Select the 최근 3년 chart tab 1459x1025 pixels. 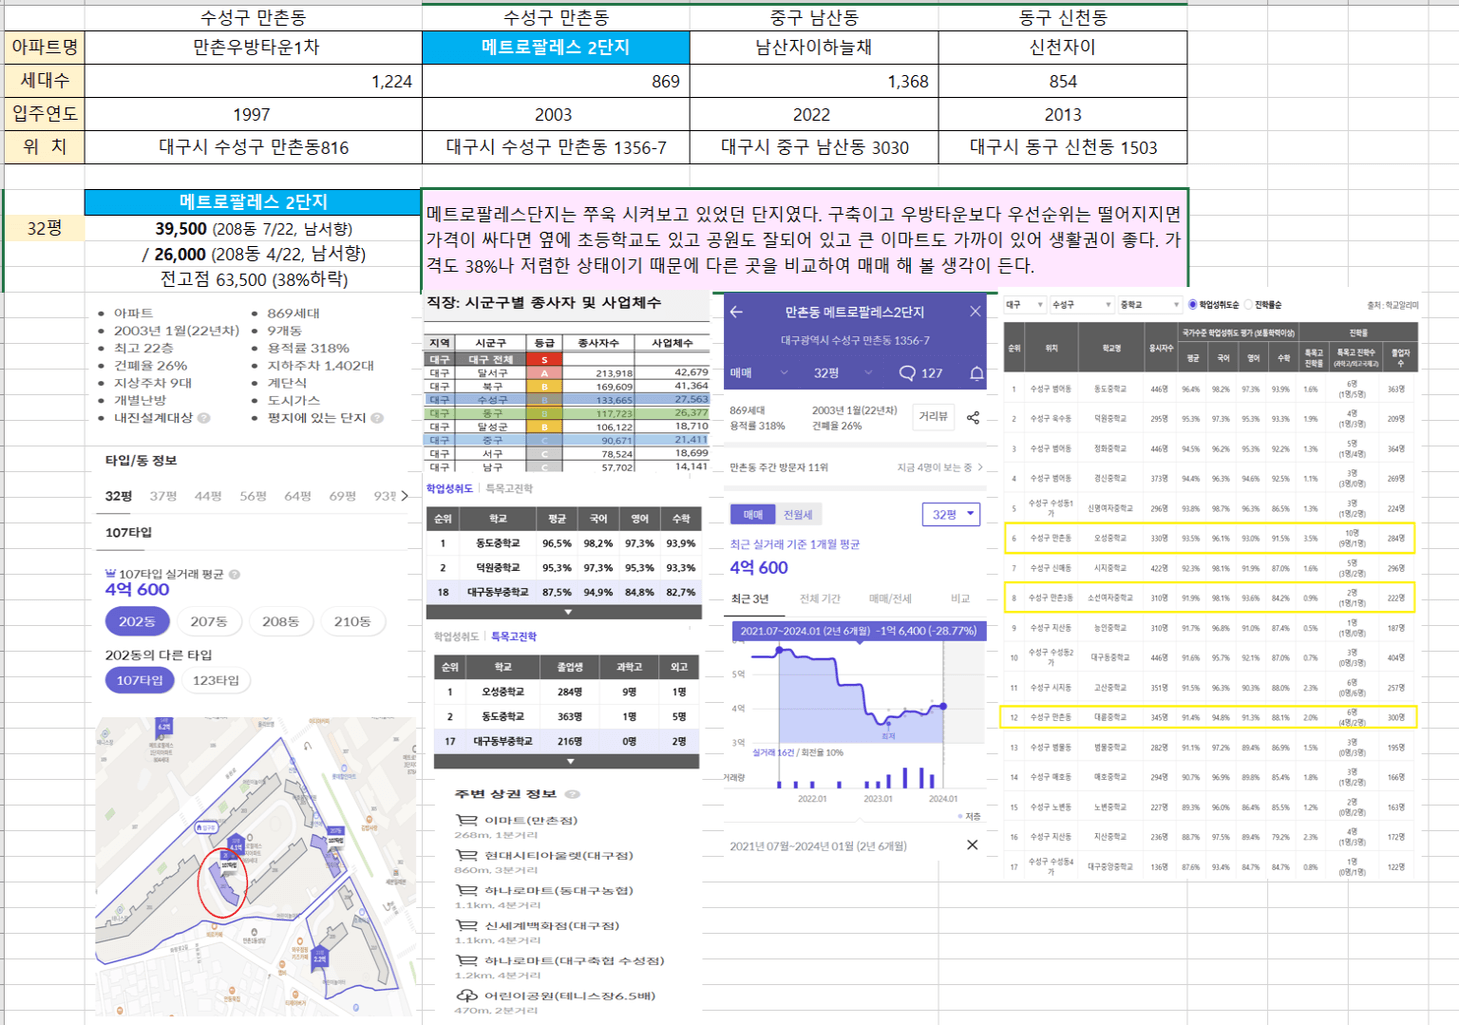pos(750,599)
